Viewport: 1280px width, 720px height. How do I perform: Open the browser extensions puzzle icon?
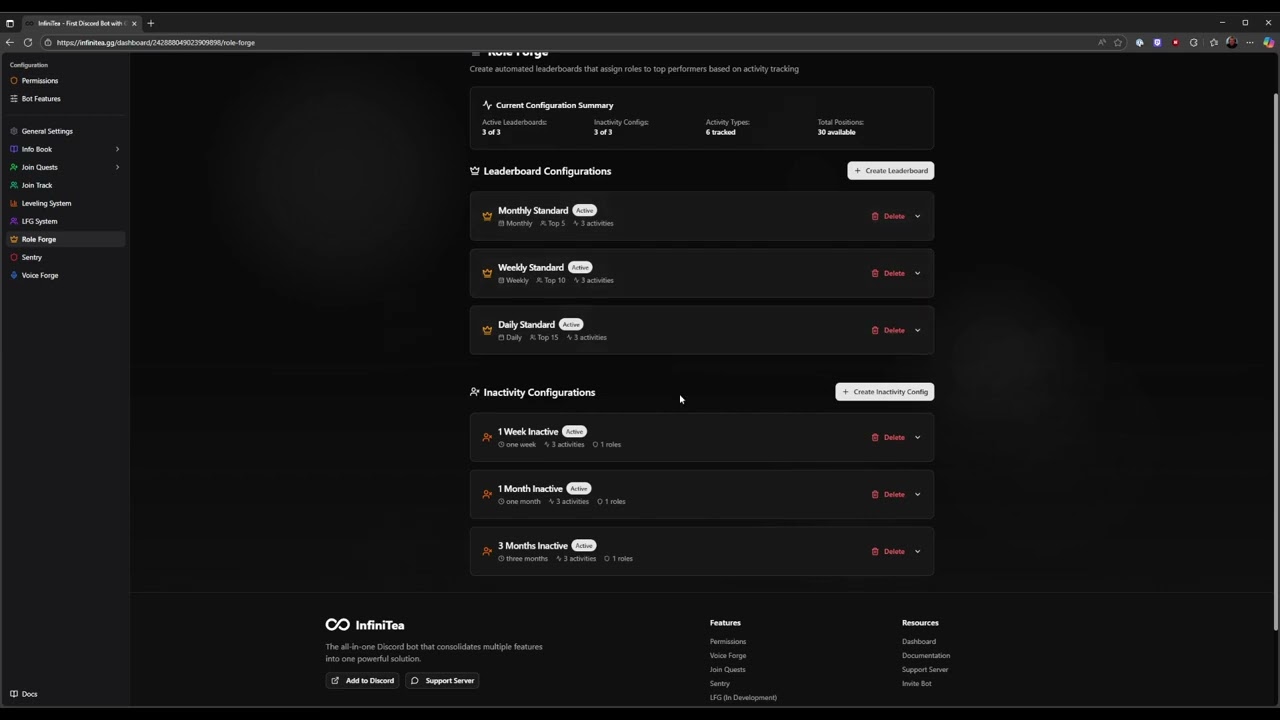1194,43
